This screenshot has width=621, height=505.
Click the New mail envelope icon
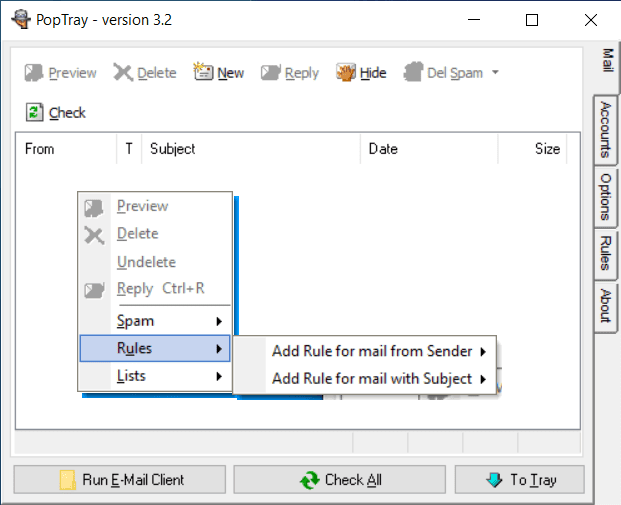[x=203, y=72]
